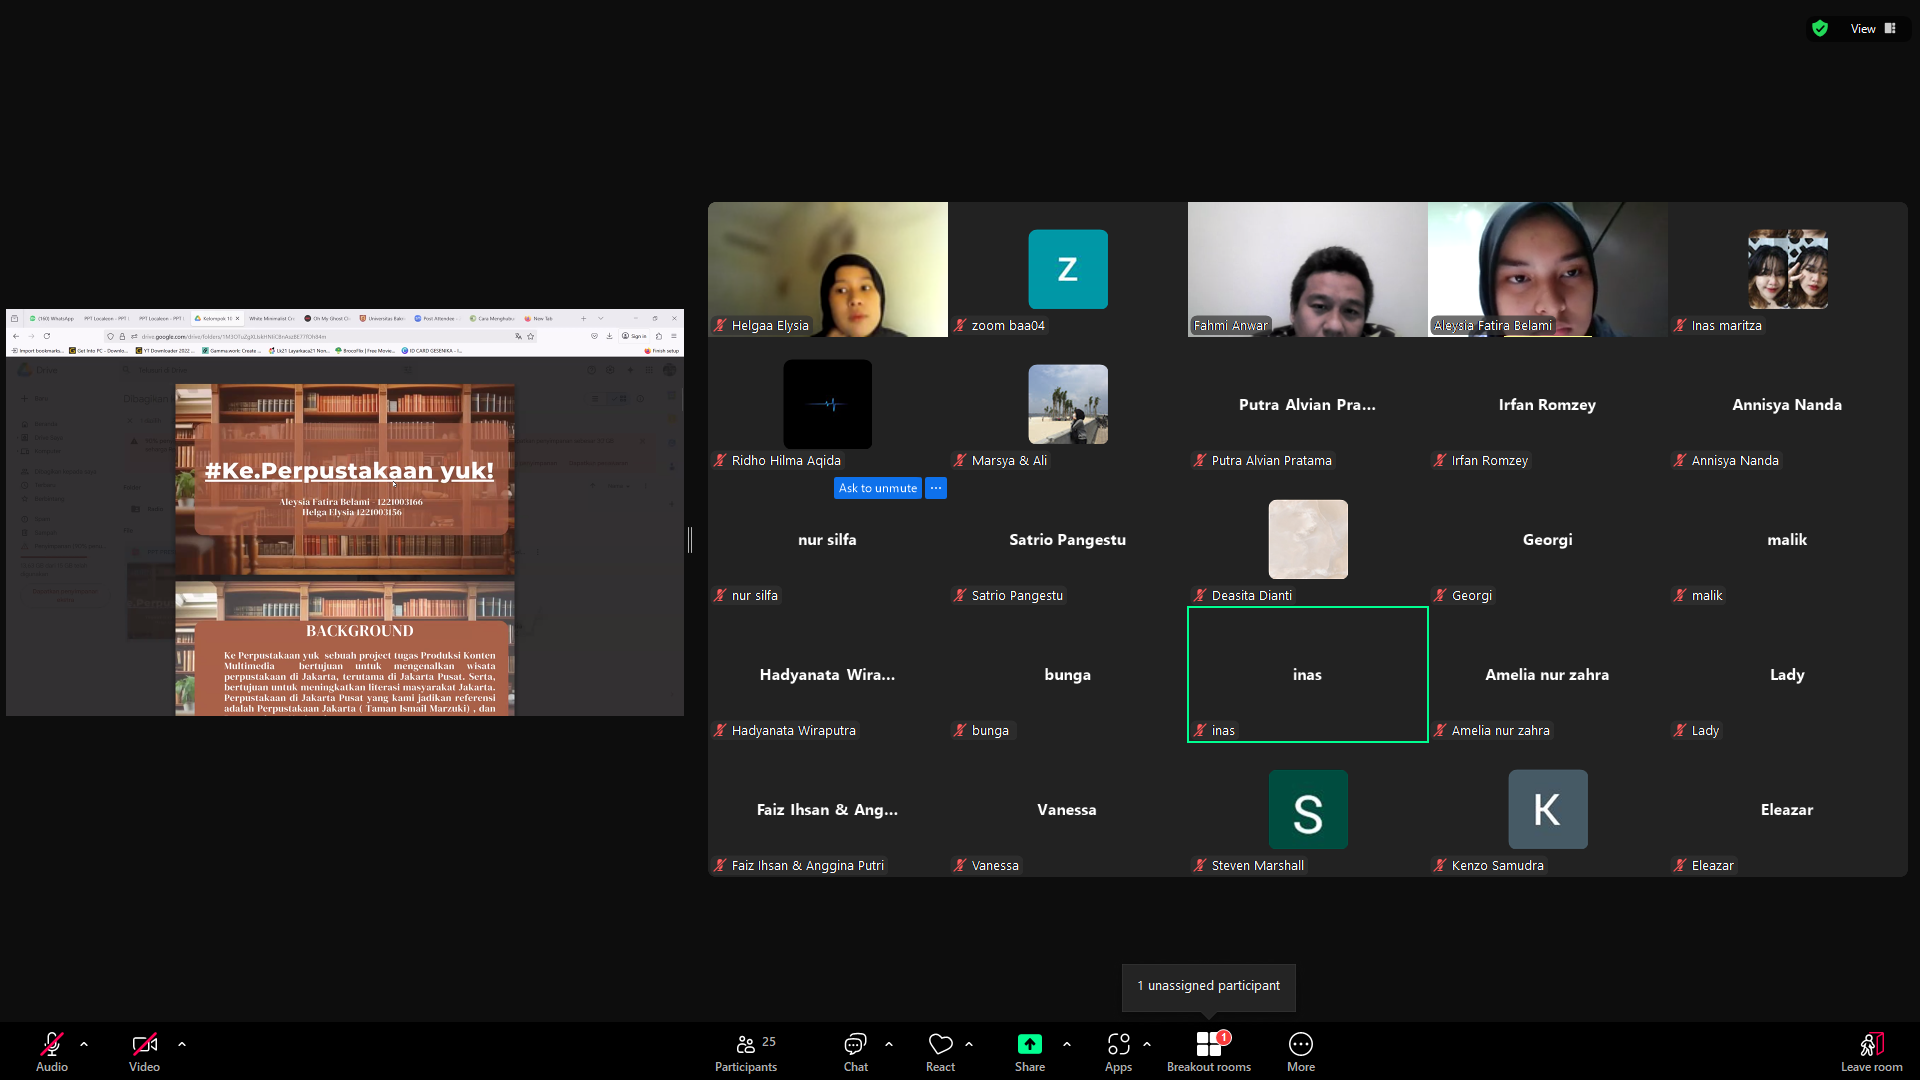This screenshot has height=1080, width=1920.
Task: Click muted mic icon beside Hadyanata Wiraputra
Action: tap(720, 730)
